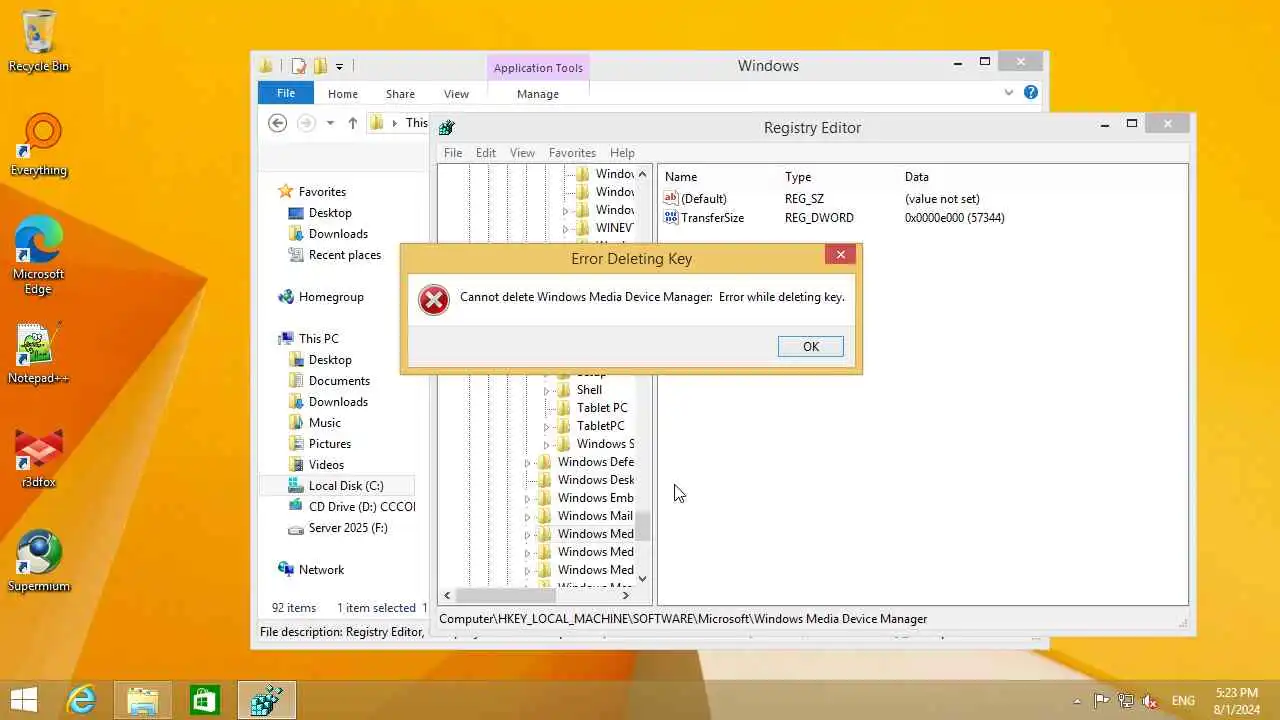This screenshot has width=1280, height=720.
Task: Expand the Explorer ribbon chevron
Action: pos(1009,93)
